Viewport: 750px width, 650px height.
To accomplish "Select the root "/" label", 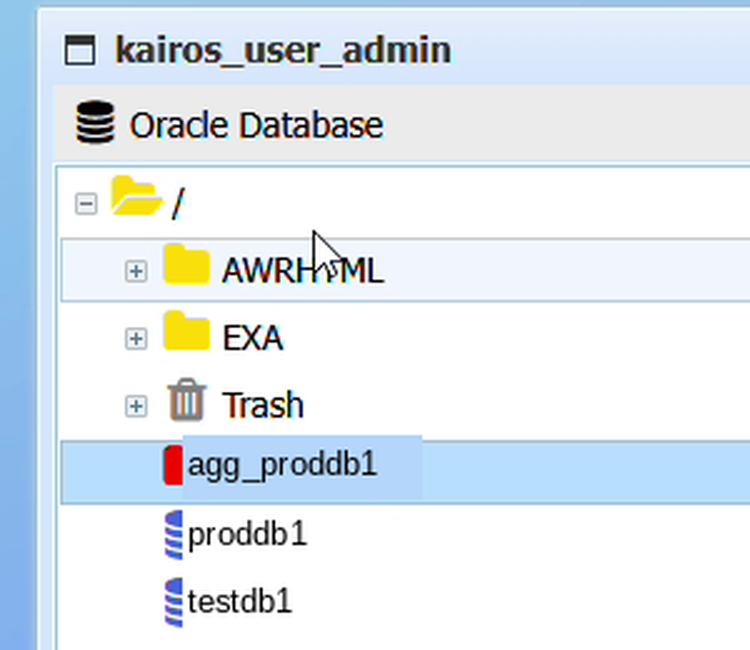I will 178,204.
